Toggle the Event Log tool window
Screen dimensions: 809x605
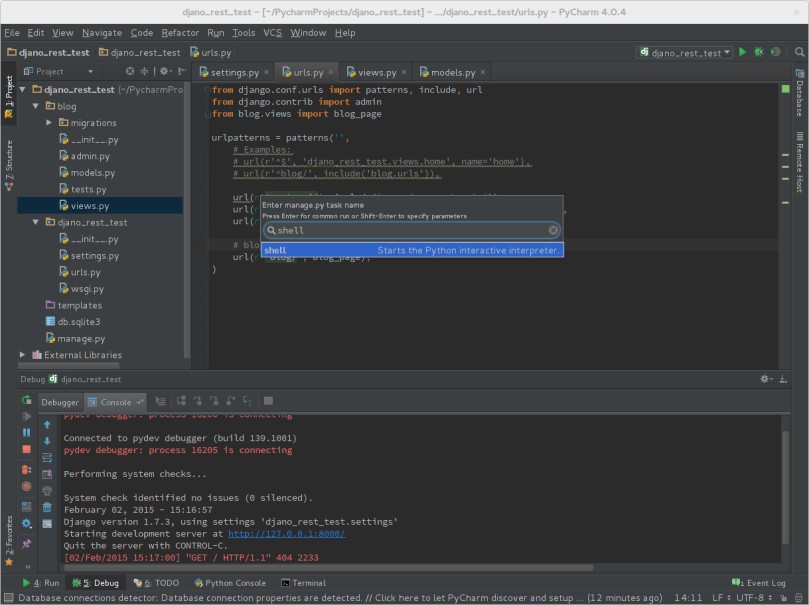759,583
